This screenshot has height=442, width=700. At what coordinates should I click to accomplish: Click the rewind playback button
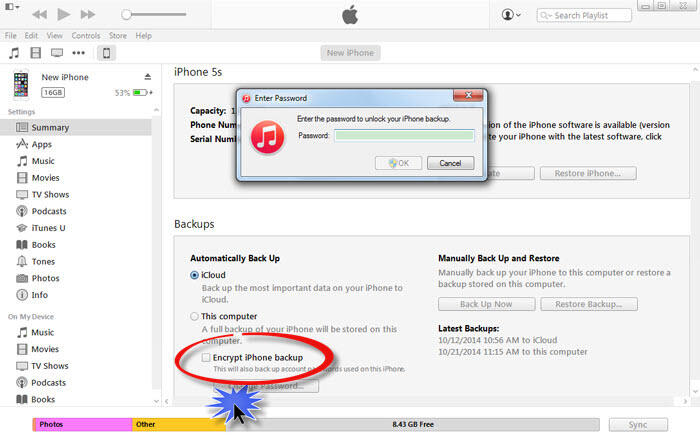(40, 15)
